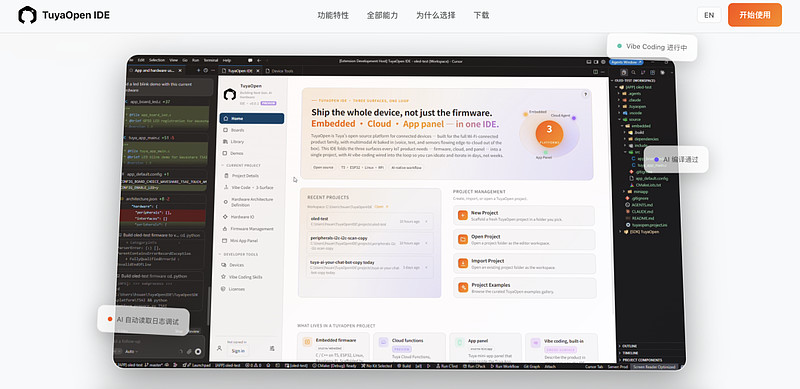Open the 功能特性 navigation item

click(333, 15)
